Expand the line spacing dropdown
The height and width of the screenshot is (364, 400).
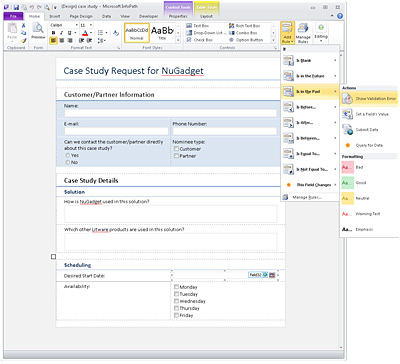tap(105, 41)
